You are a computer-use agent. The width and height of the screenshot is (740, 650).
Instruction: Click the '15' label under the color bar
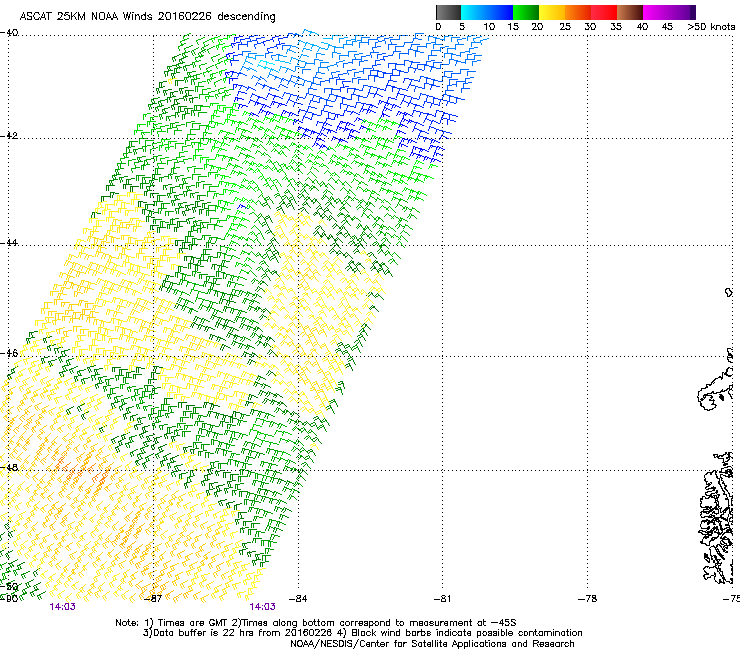pyautogui.click(x=513, y=27)
